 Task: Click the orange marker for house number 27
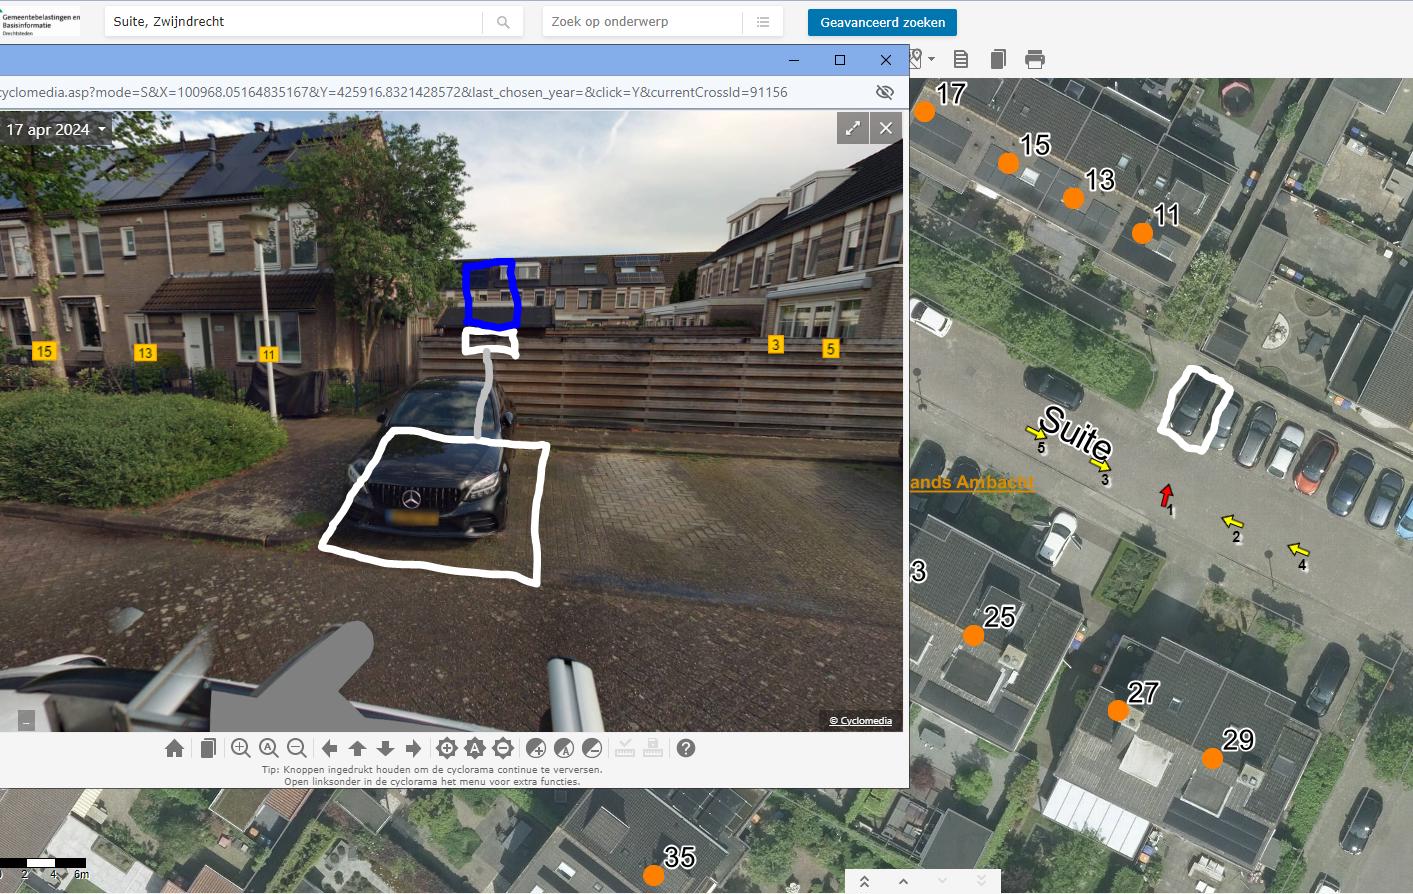1118,711
